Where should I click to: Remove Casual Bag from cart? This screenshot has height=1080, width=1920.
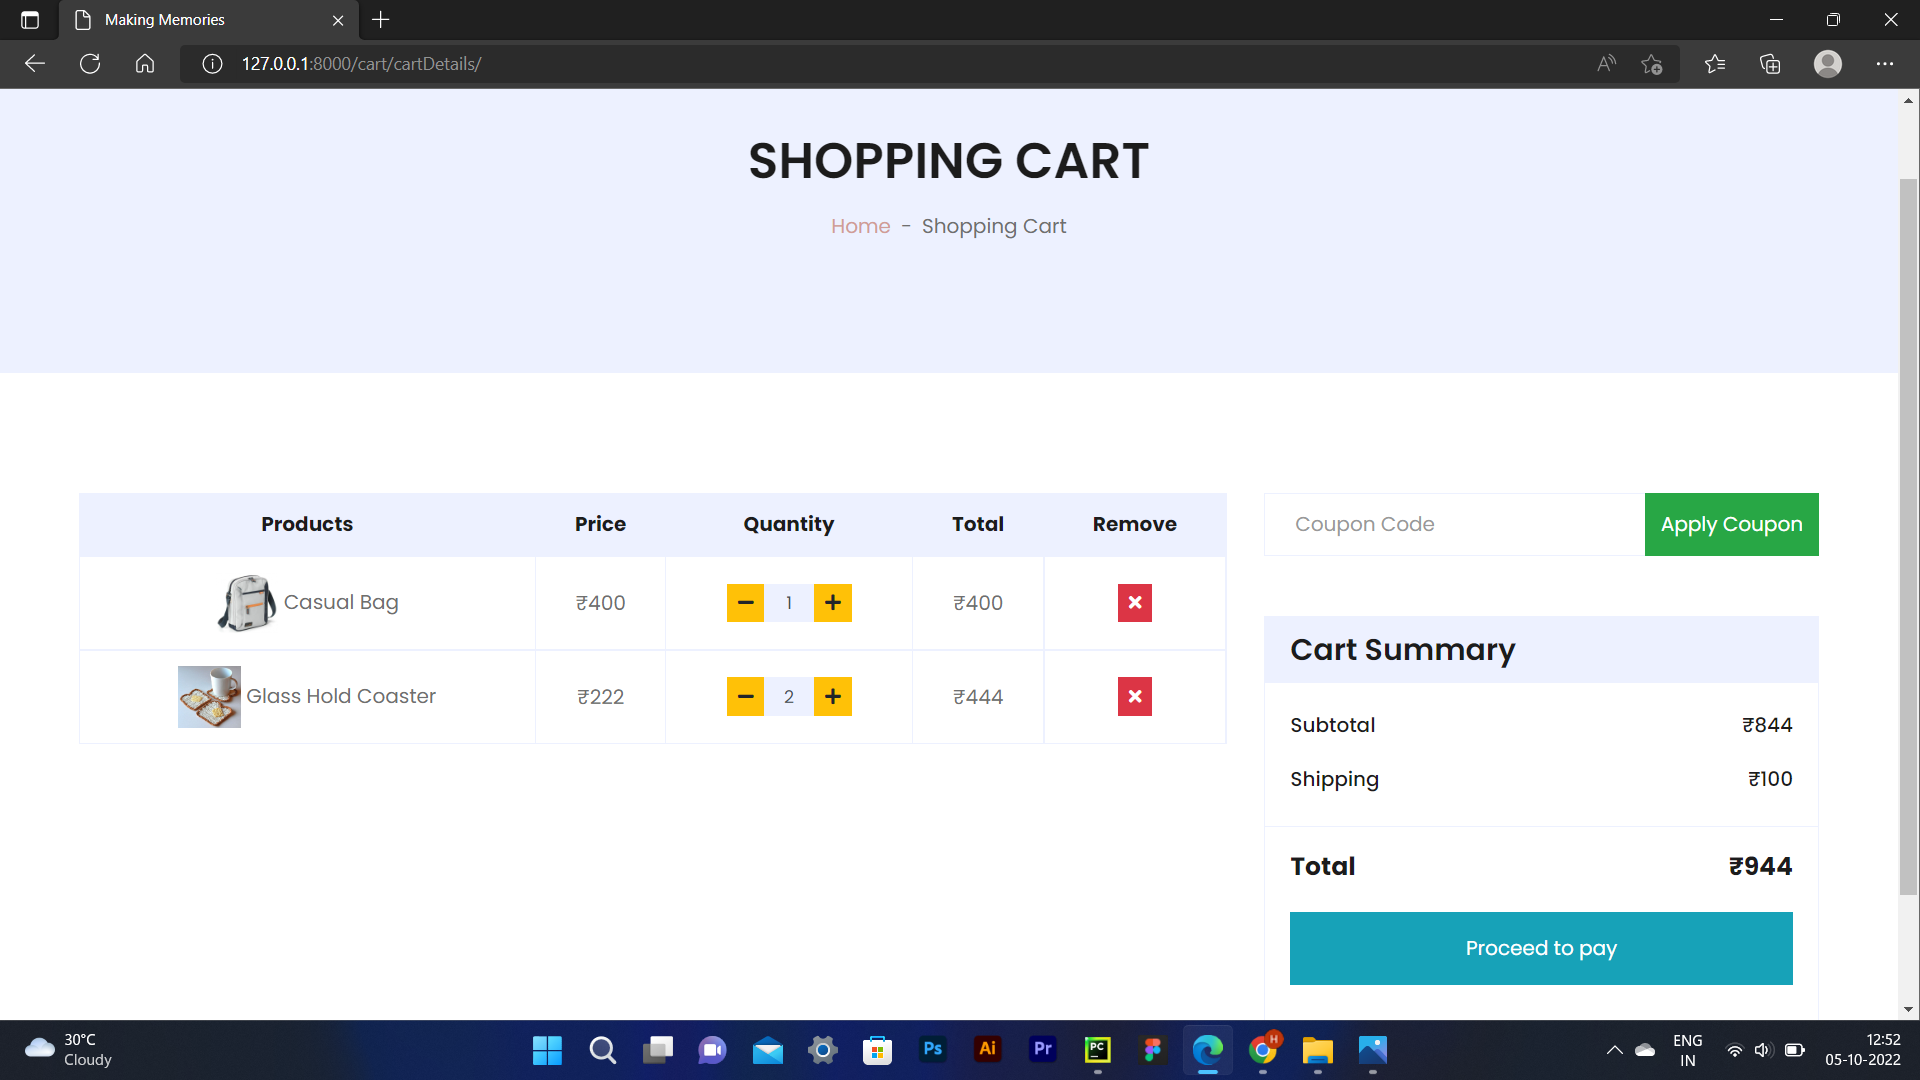[1134, 603]
